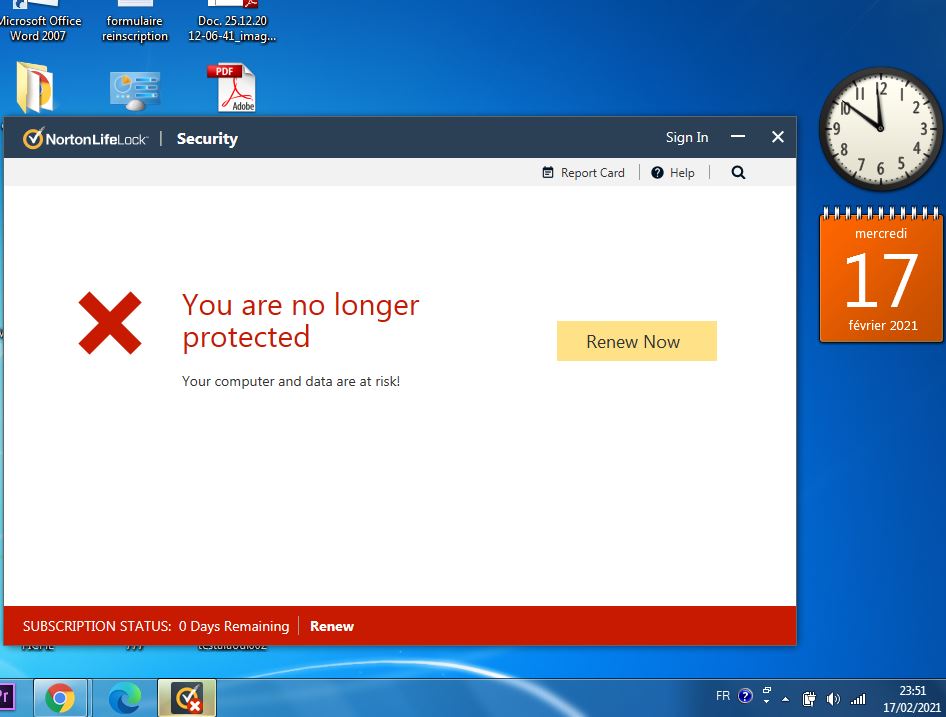The width and height of the screenshot is (946, 717).
Task: Click the Renew link in status bar
Action: (x=332, y=626)
